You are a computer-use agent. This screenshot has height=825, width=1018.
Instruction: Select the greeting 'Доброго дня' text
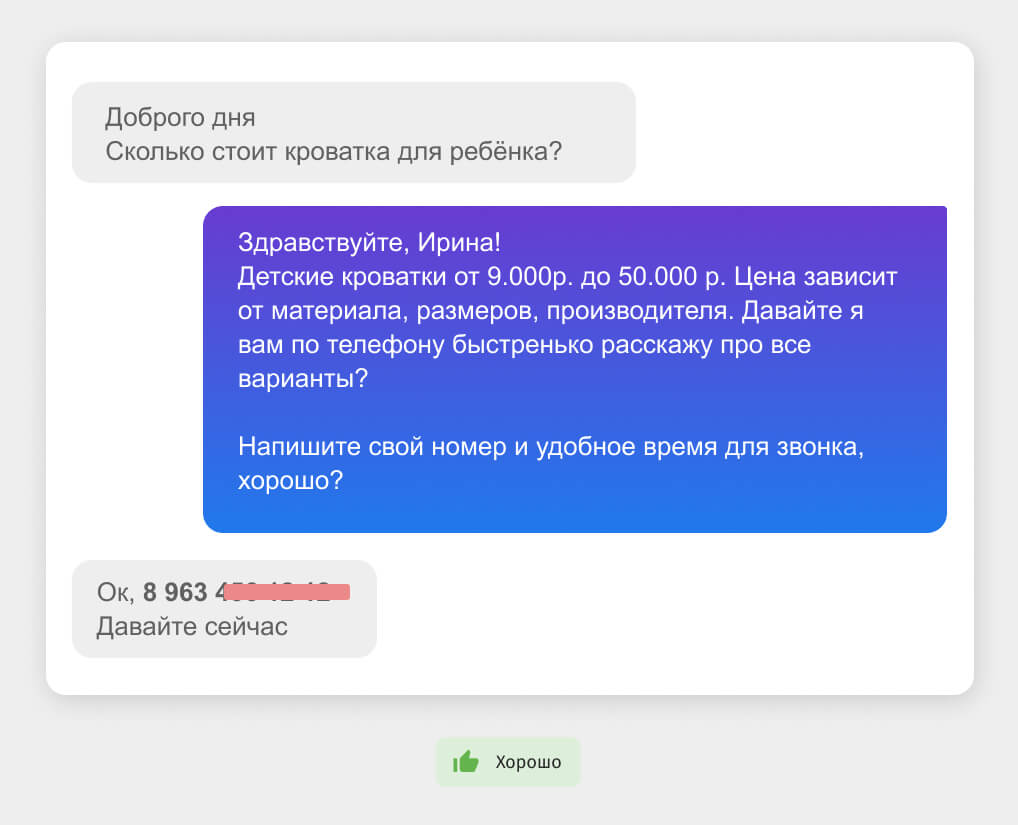coord(180,117)
